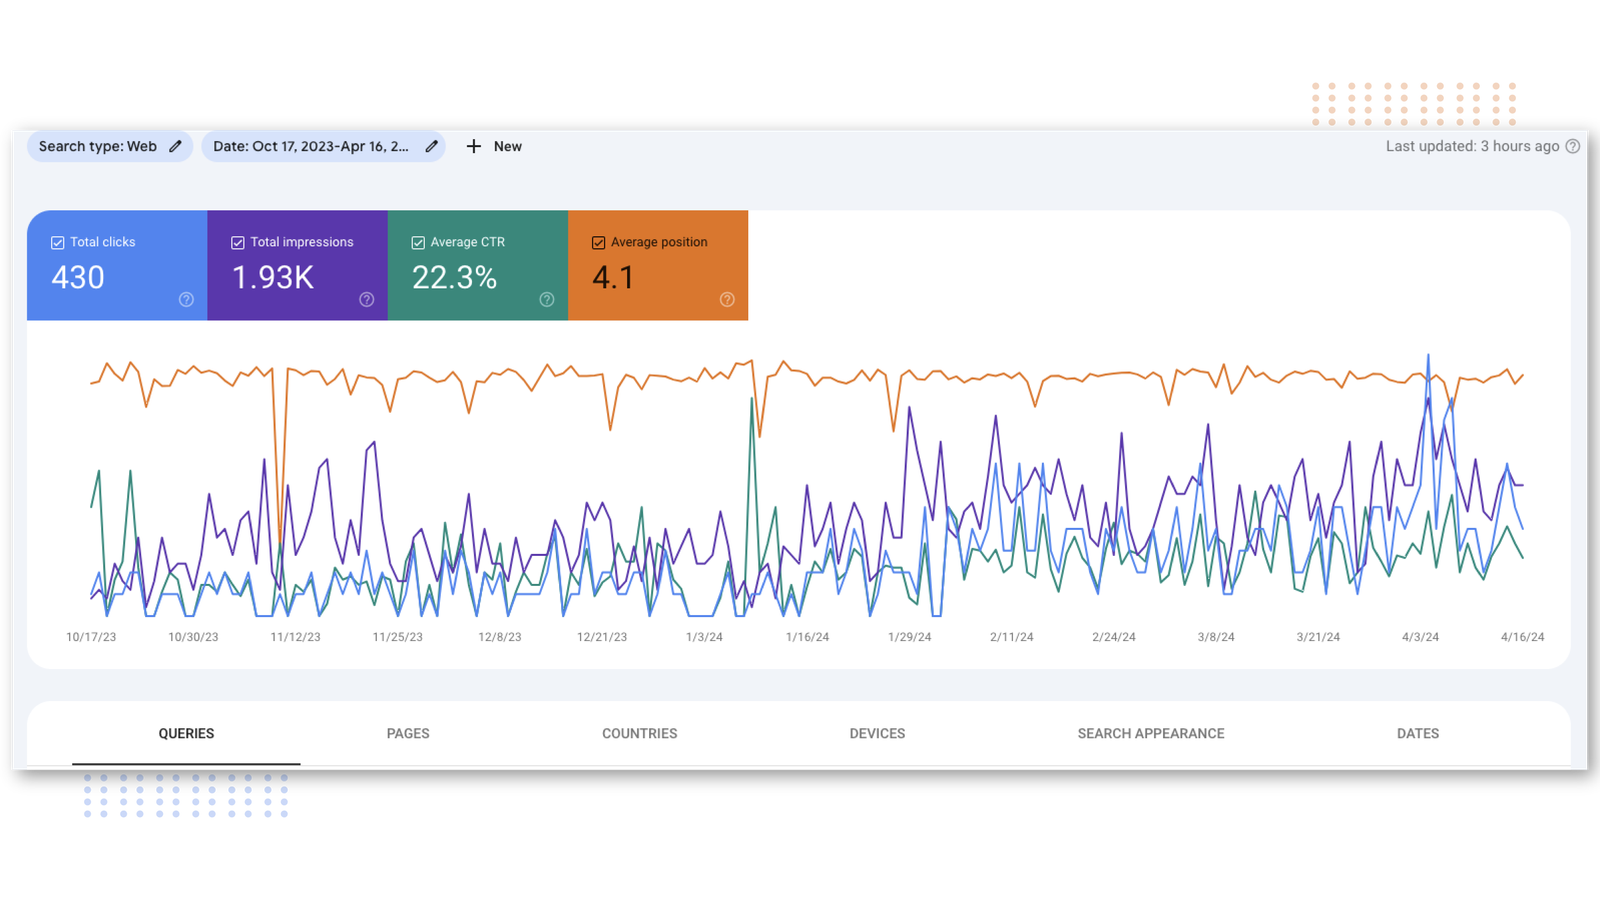Image resolution: width=1600 pixels, height=900 pixels.
Task: Open help icon in Average position card
Action: click(x=727, y=300)
